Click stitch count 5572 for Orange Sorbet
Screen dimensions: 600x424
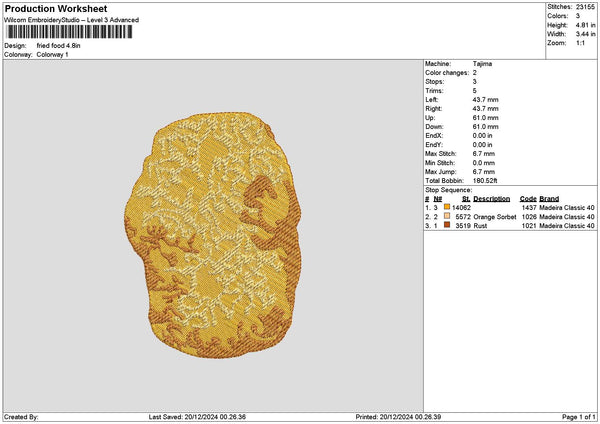coord(463,217)
